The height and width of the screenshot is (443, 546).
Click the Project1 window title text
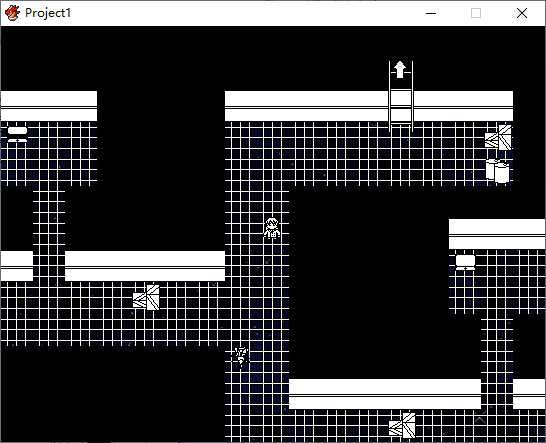[48, 13]
